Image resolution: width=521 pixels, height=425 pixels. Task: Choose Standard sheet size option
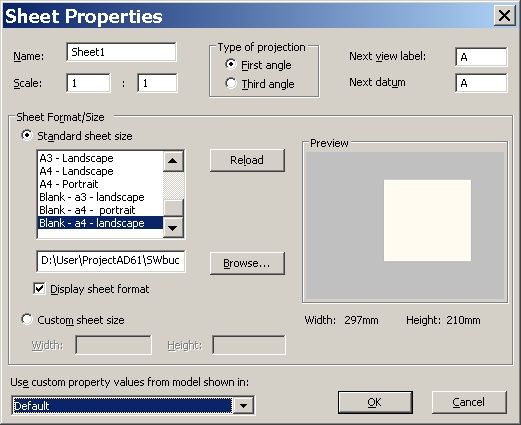[27, 135]
